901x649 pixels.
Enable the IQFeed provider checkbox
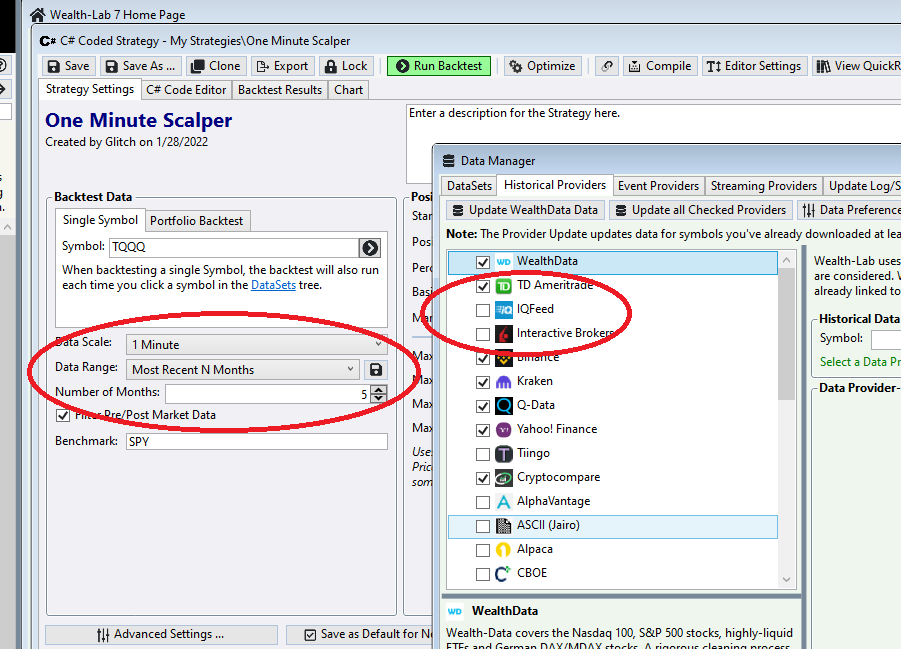point(484,310)
